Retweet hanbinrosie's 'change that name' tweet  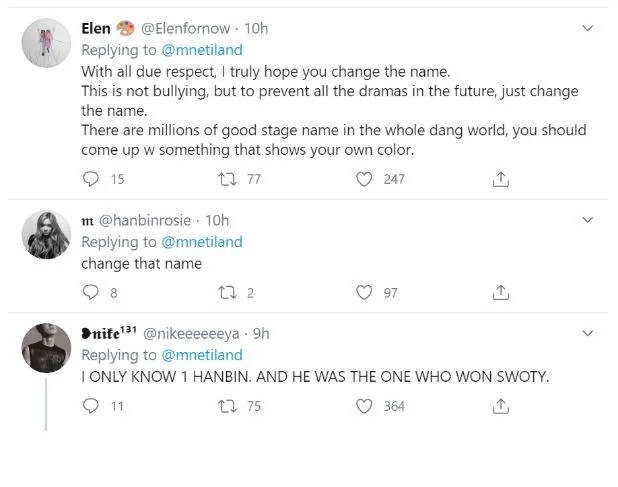tap(227, 293)
